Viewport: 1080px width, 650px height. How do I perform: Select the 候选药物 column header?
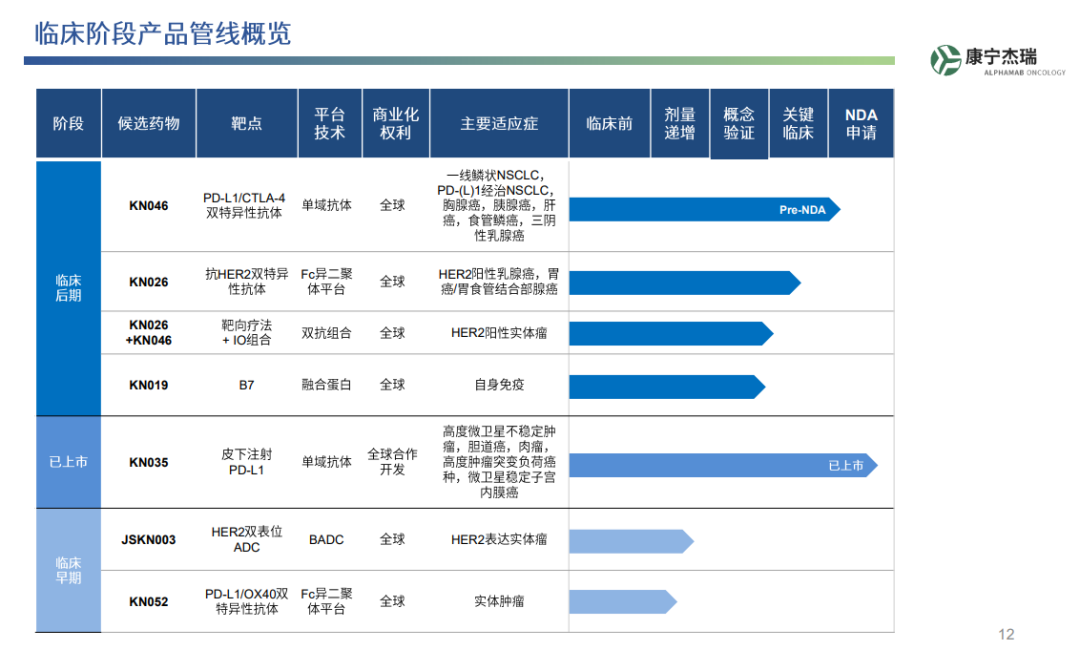(149, 123)
